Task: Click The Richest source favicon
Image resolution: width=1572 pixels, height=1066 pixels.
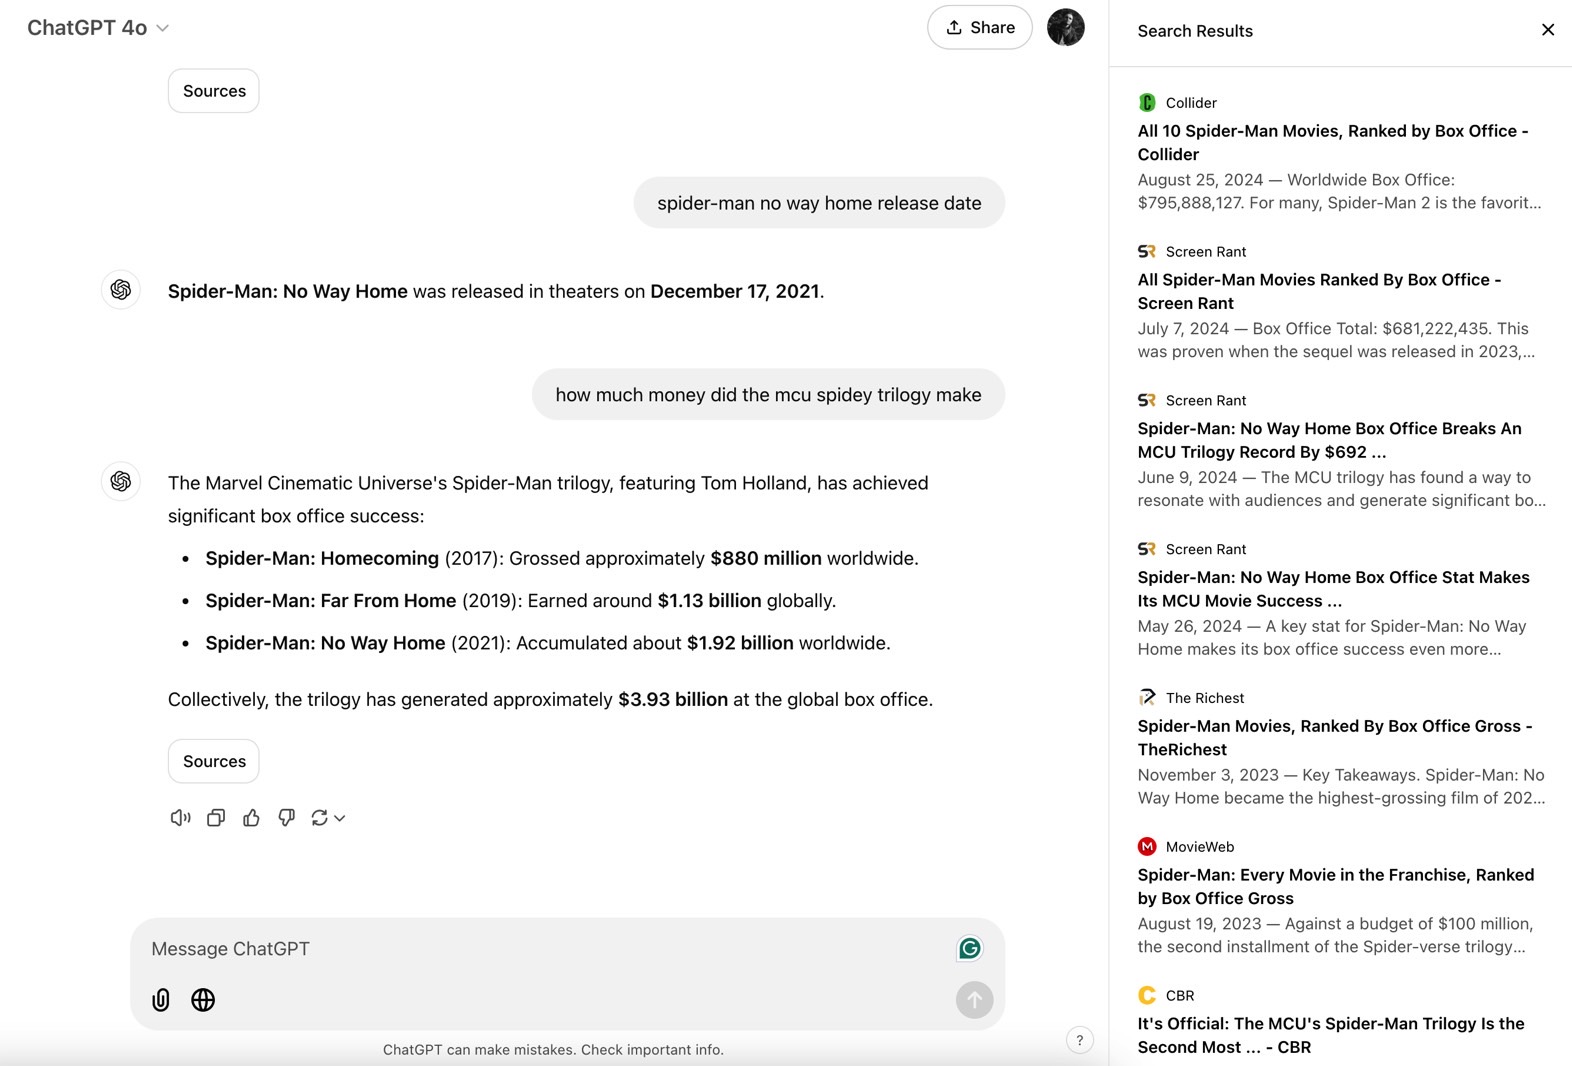Action: point(1147,698)
